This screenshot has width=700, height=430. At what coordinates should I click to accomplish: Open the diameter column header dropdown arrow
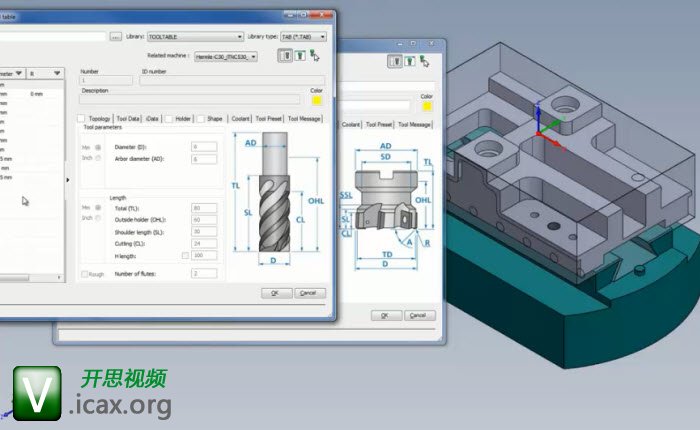pyautogui.click(x=19, y=73)
